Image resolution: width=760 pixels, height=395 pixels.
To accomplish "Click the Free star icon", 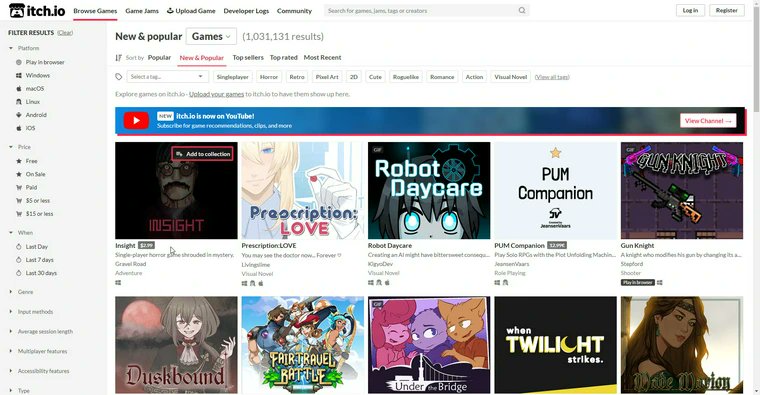I will [19, 161].
